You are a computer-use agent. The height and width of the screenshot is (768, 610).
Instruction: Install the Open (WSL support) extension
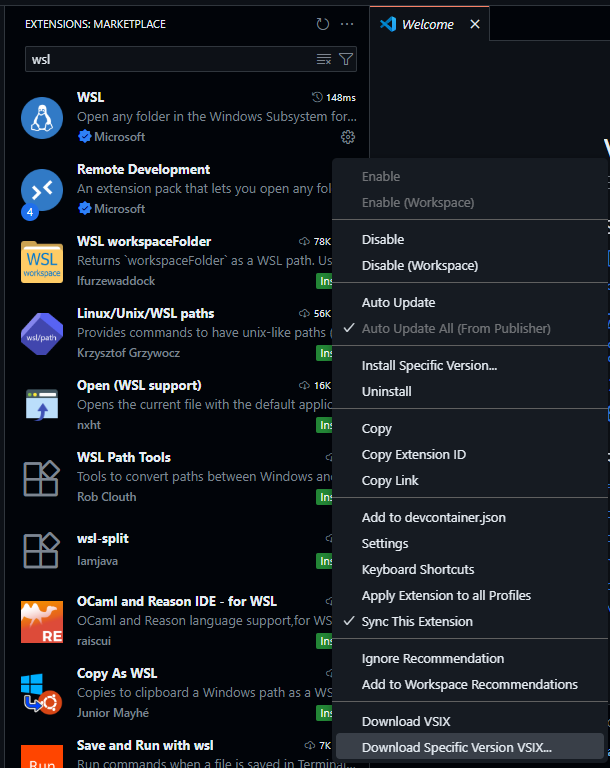324,425
